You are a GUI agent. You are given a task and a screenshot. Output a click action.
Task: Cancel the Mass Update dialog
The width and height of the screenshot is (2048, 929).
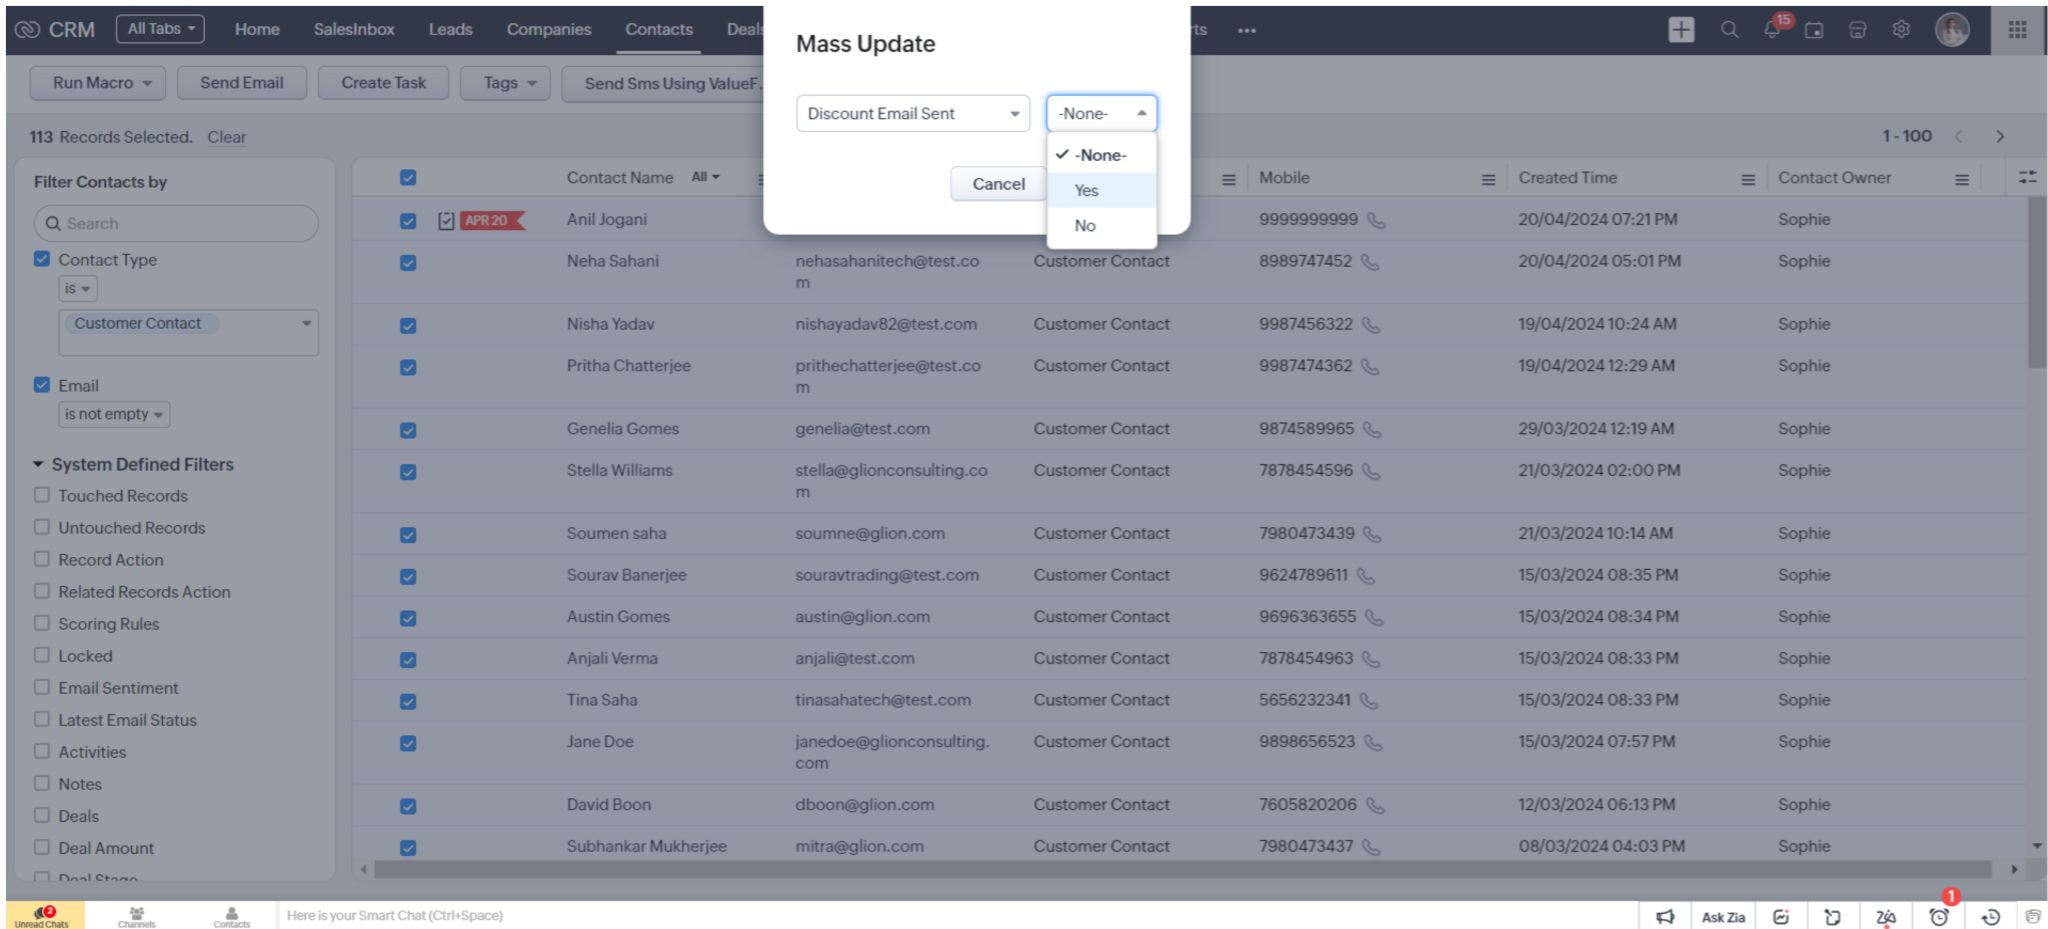click(x=997, y=184)
